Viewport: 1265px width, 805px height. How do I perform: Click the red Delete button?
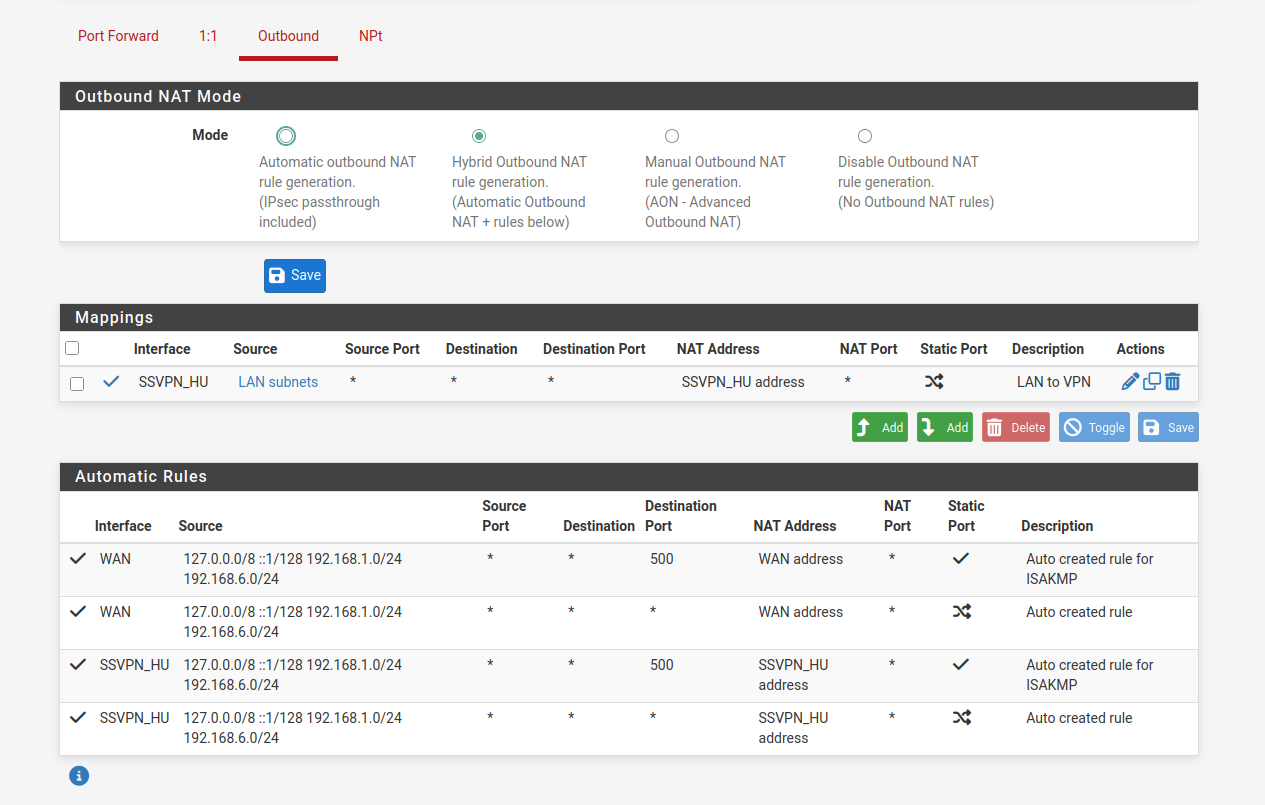tap(1016, 427)
